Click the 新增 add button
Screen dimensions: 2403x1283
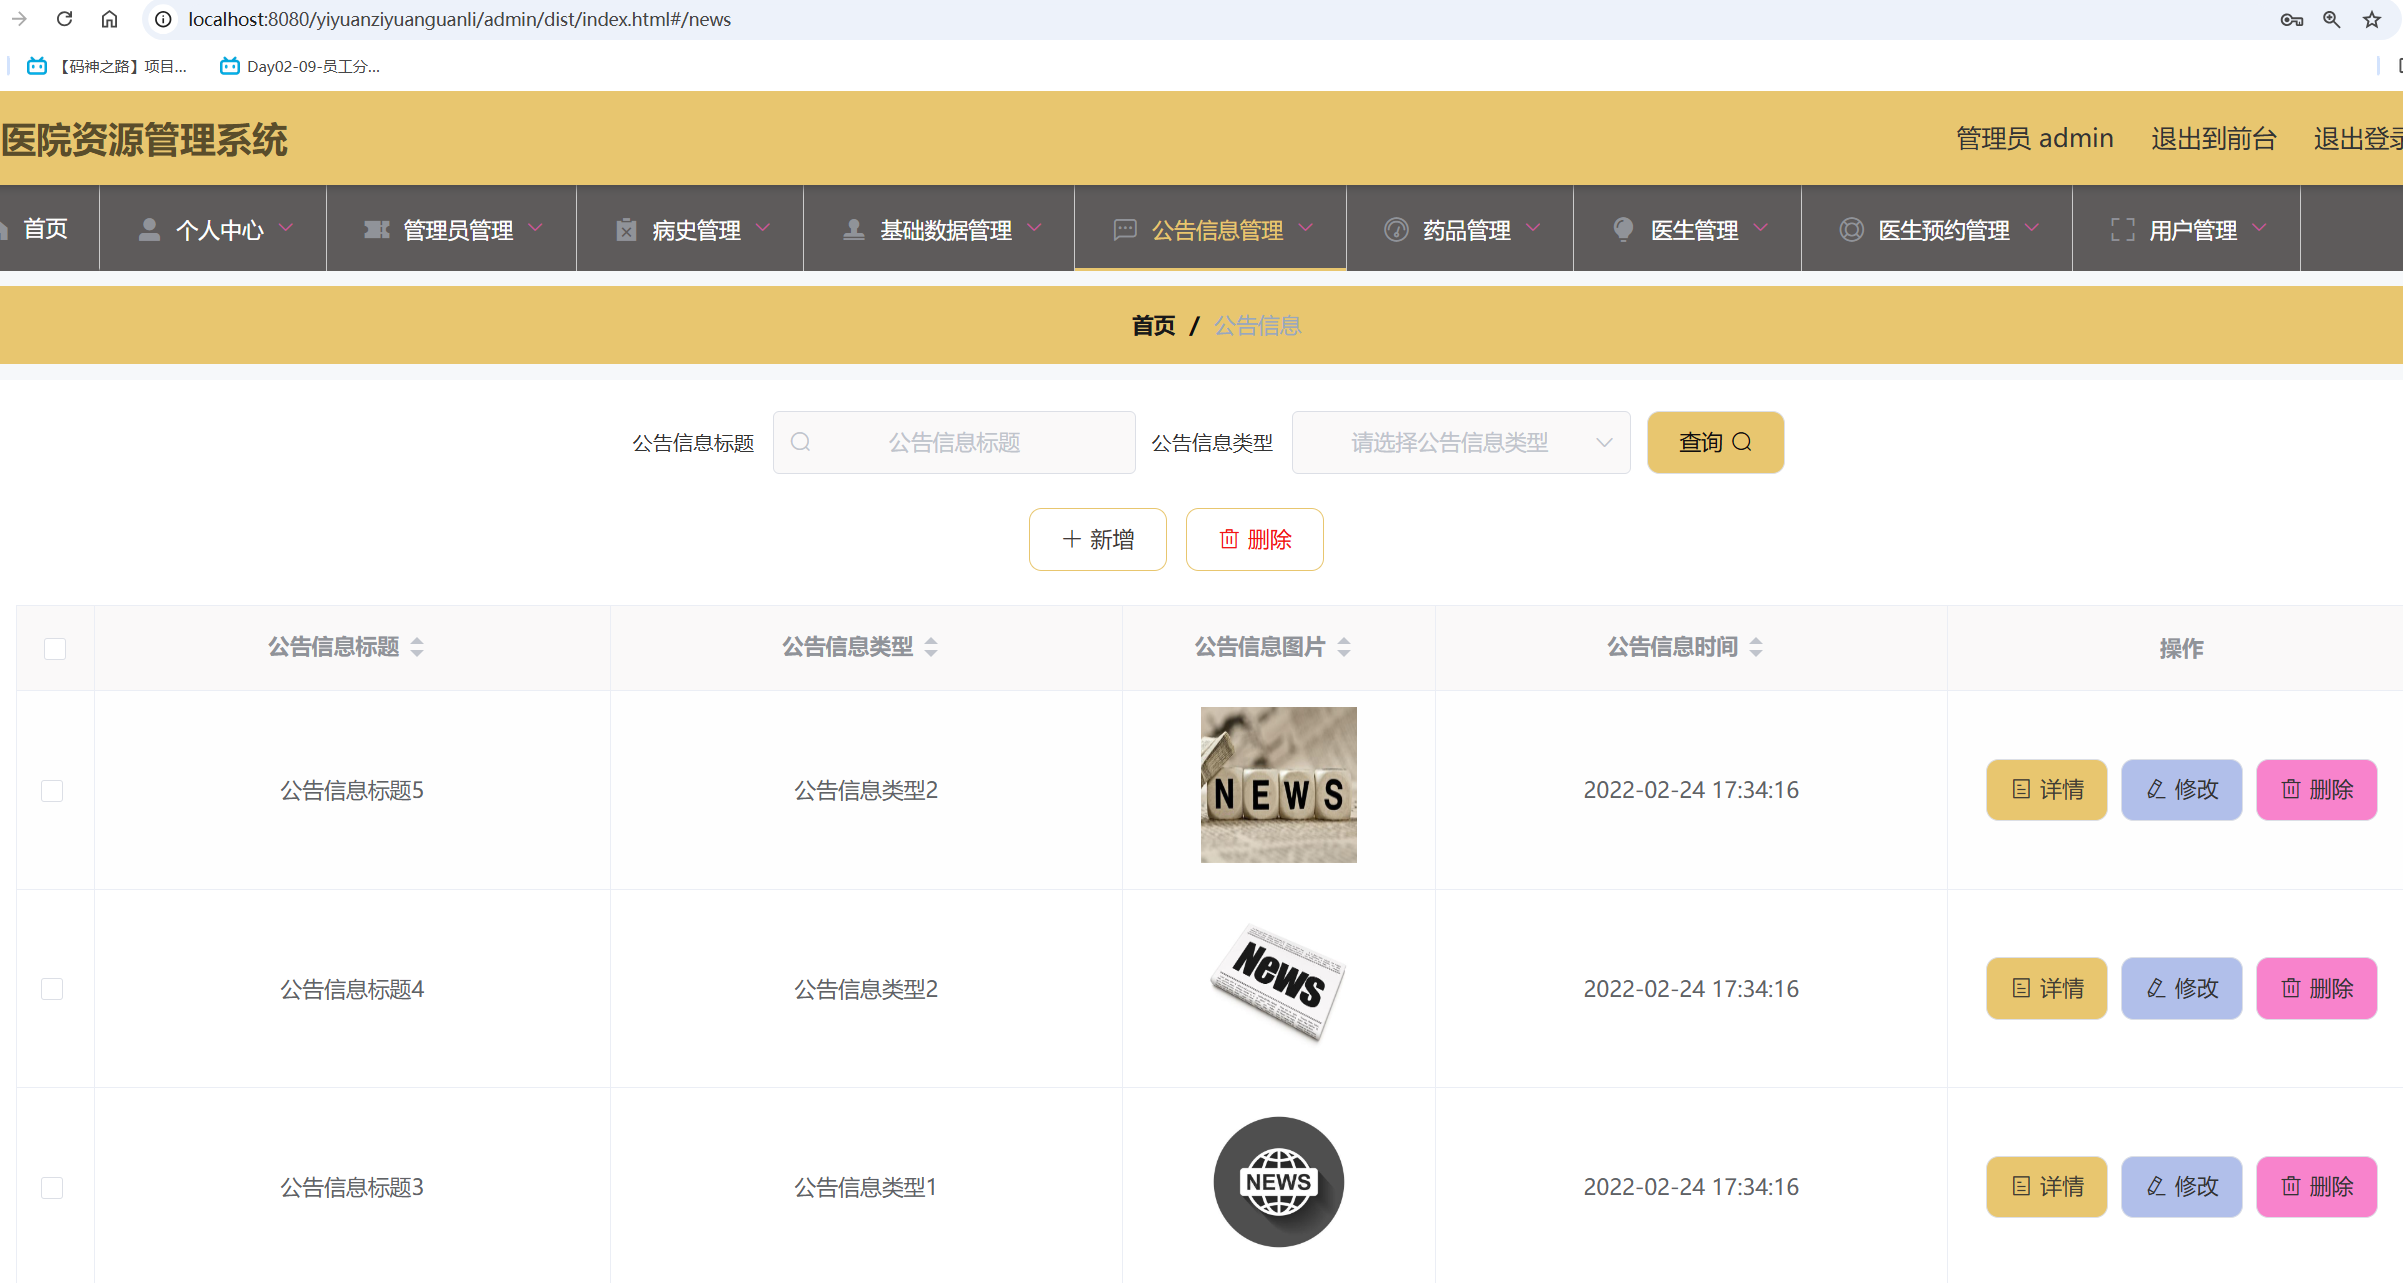click(x=1097, y=539)
